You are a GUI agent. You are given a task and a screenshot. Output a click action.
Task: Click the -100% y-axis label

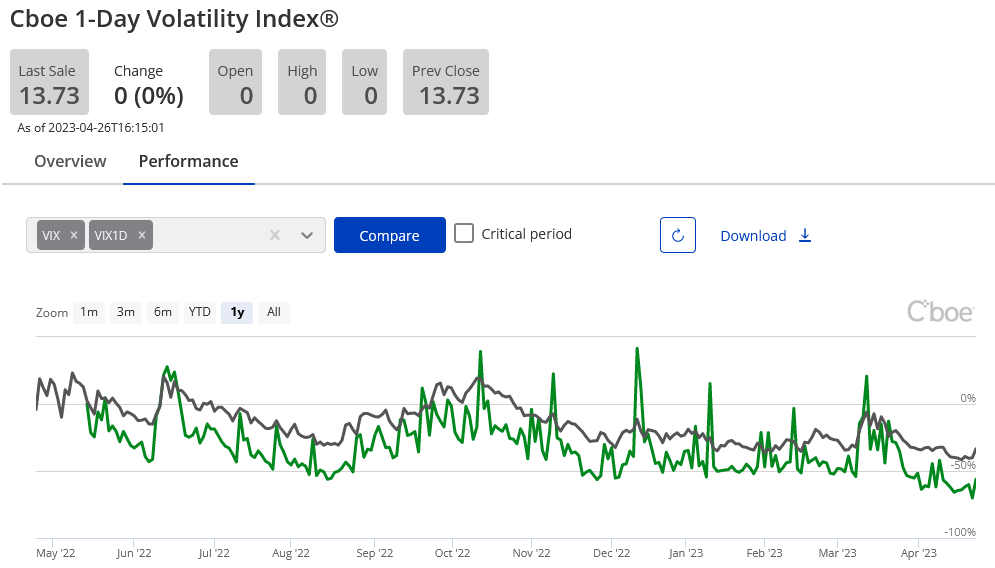click(x=960, y=532)
